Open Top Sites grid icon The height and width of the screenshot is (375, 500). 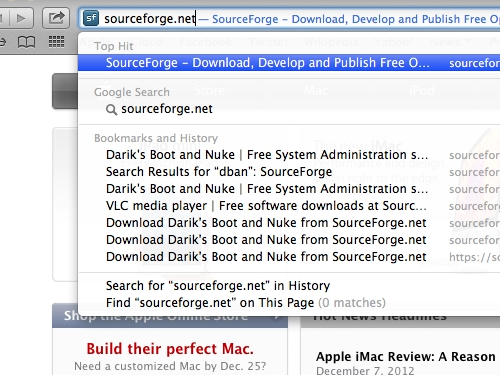[x=56, y=42]
